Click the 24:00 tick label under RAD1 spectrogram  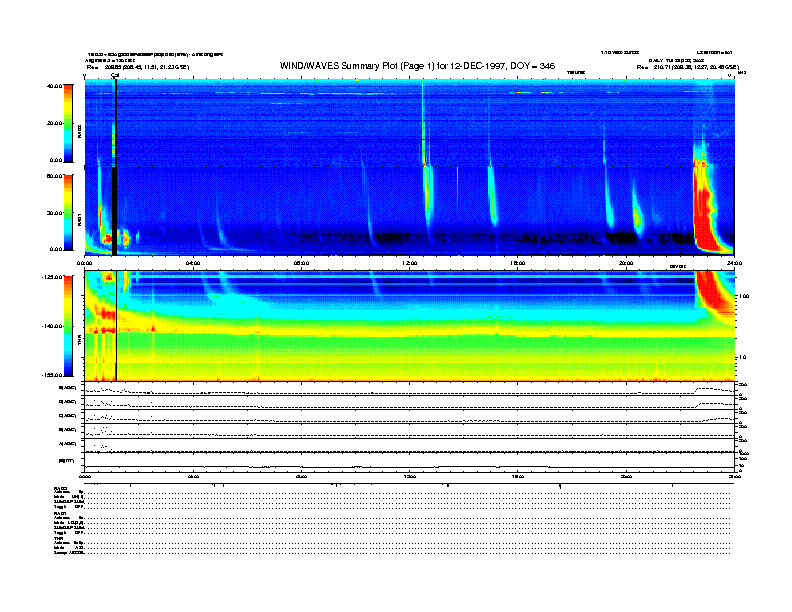point(734,263)
